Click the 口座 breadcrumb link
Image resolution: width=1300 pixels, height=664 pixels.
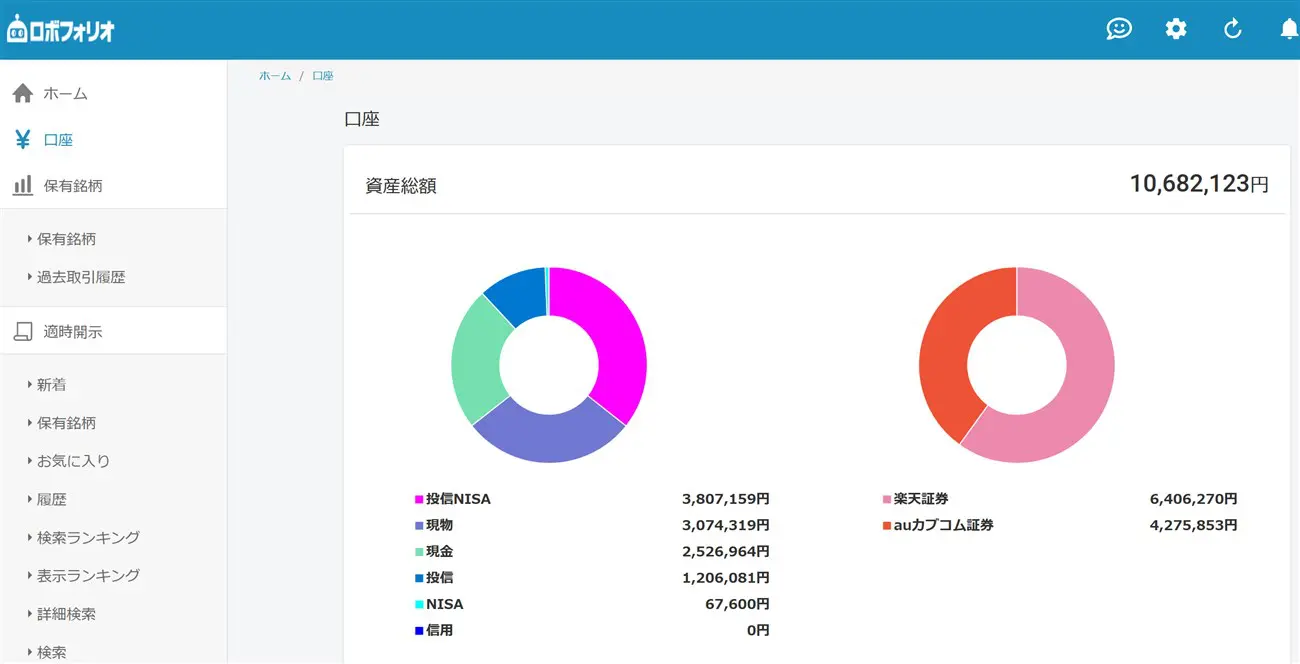[x=322, y=76]
